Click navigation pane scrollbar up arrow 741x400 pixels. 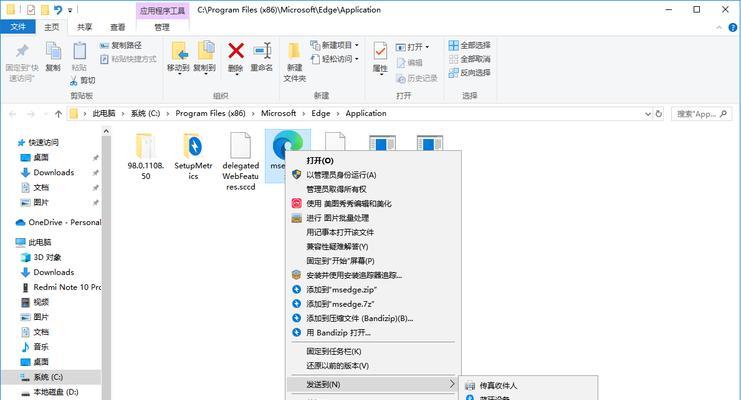click(x=106, y=131)
